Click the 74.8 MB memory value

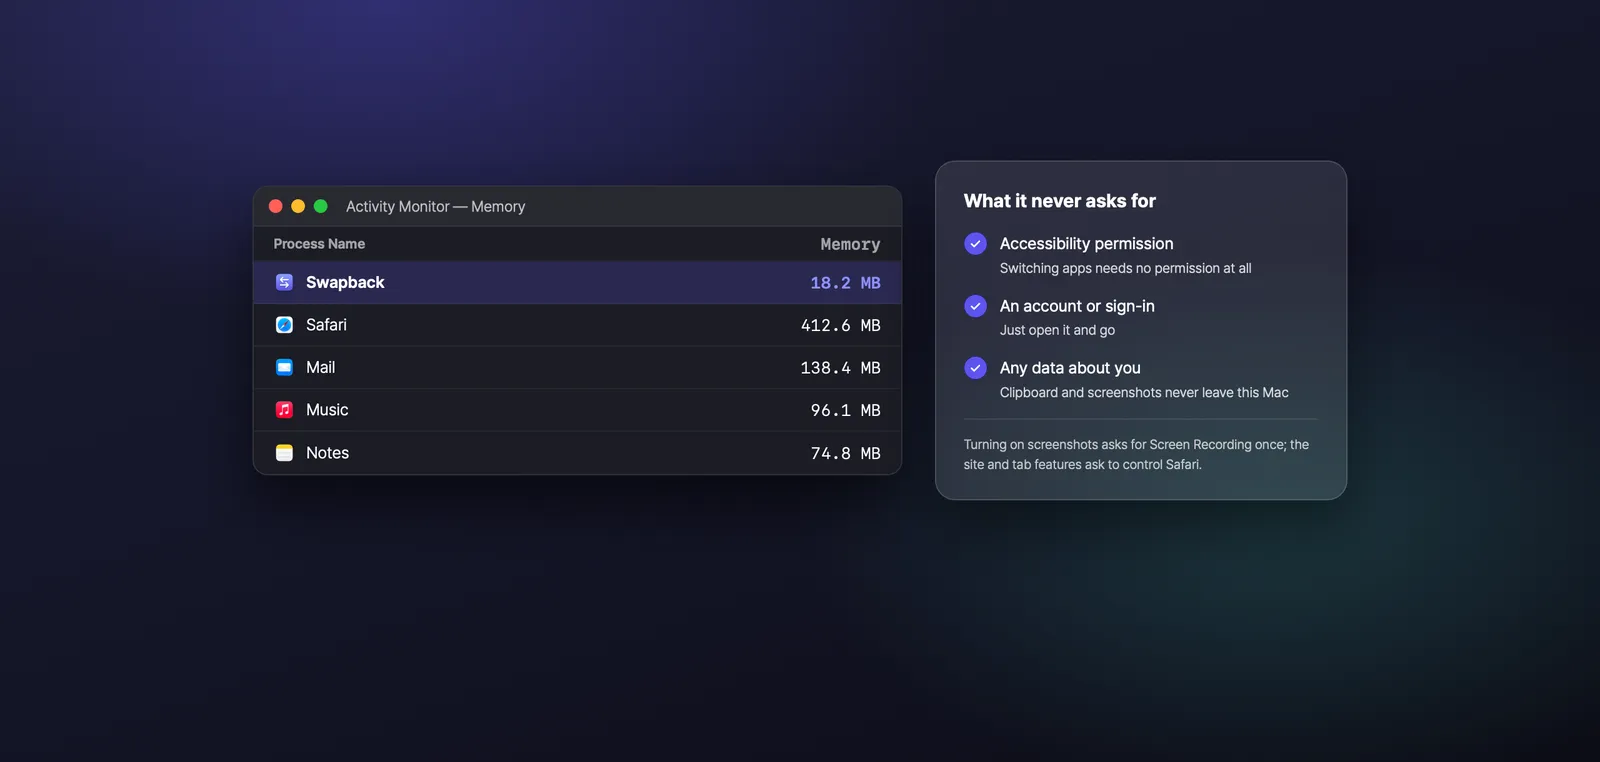[x=845, y=453]
